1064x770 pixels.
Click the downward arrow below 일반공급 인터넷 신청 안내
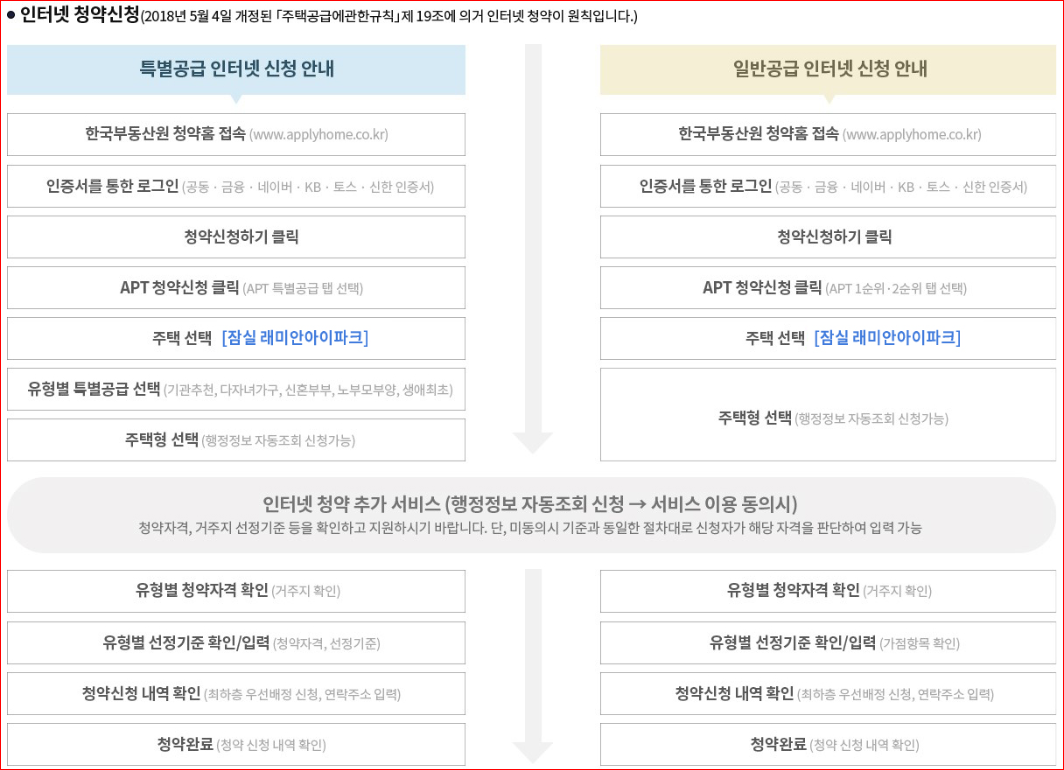click(x=828, y=97)
